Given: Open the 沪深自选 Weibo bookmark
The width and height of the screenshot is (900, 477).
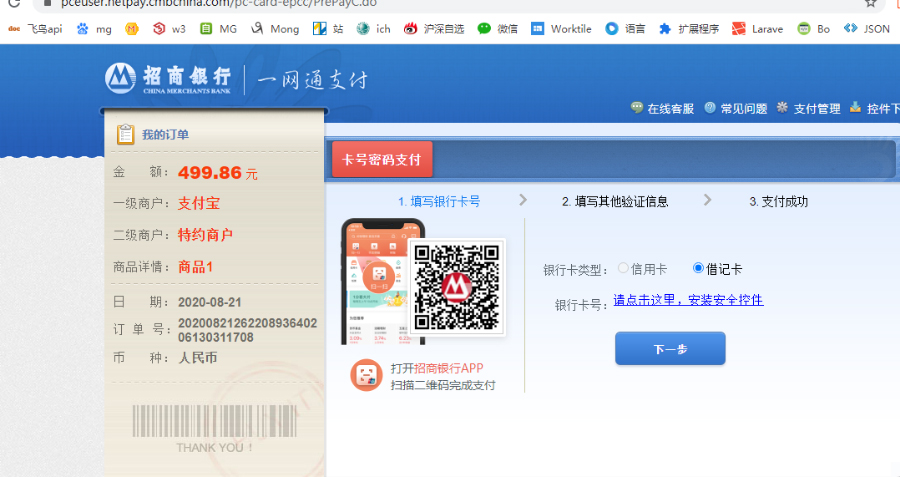Looking at the screenshot, I should click(433, 29).
